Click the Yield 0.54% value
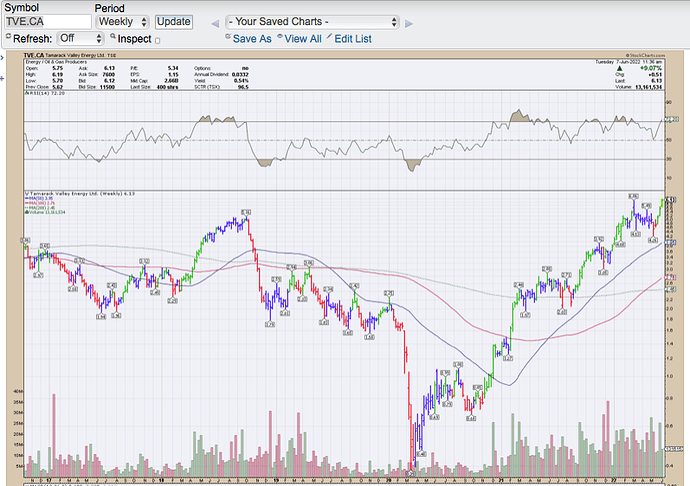 (242, 81)
